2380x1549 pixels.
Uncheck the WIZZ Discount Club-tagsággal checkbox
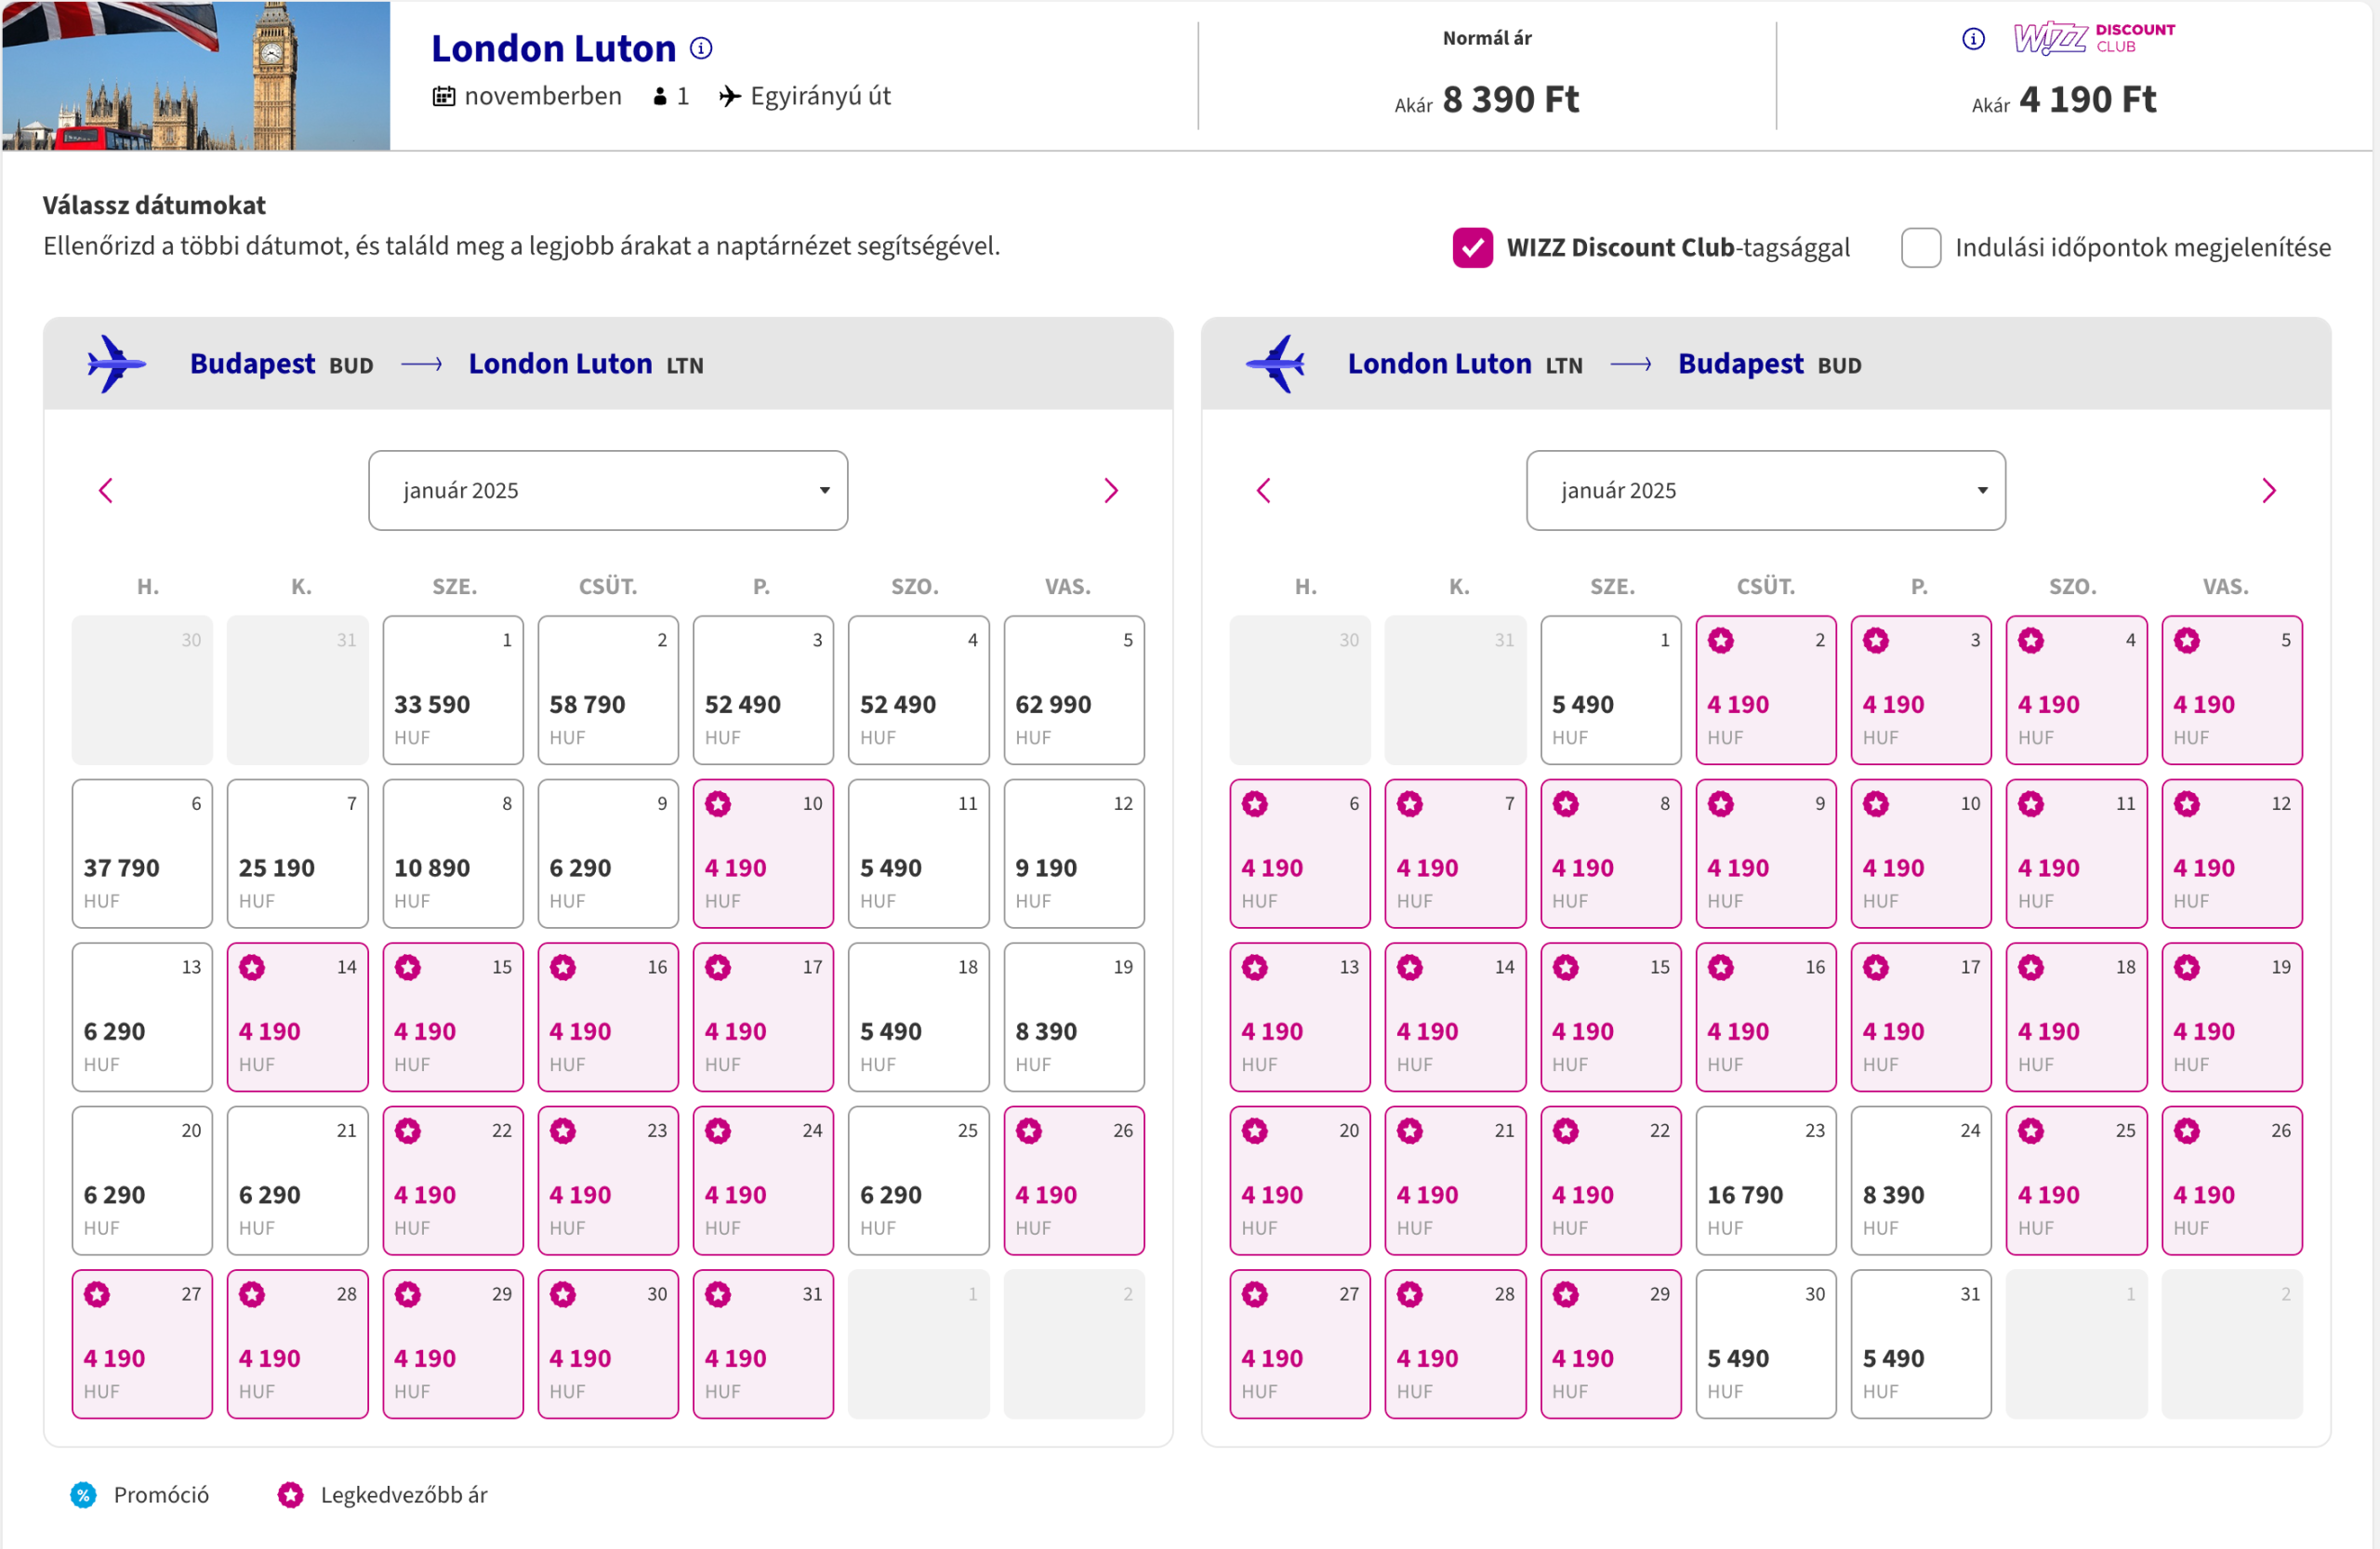click(x=1472, y=247)
